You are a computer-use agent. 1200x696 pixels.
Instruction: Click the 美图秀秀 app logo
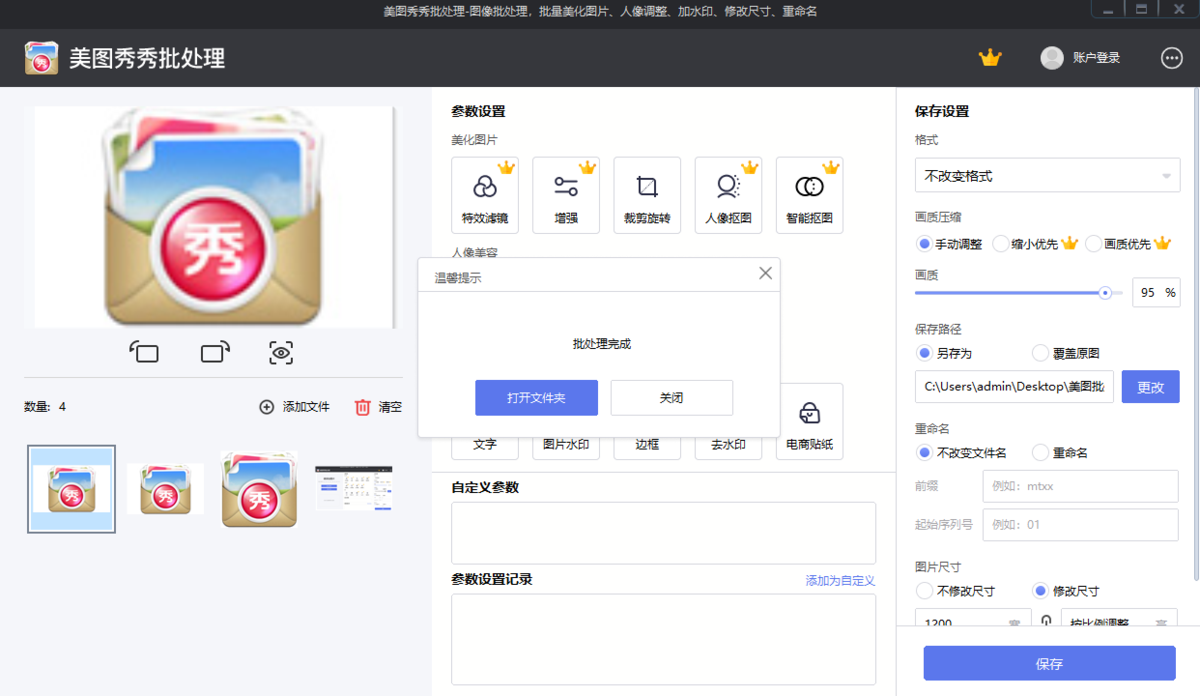click(x=42, y=58)
